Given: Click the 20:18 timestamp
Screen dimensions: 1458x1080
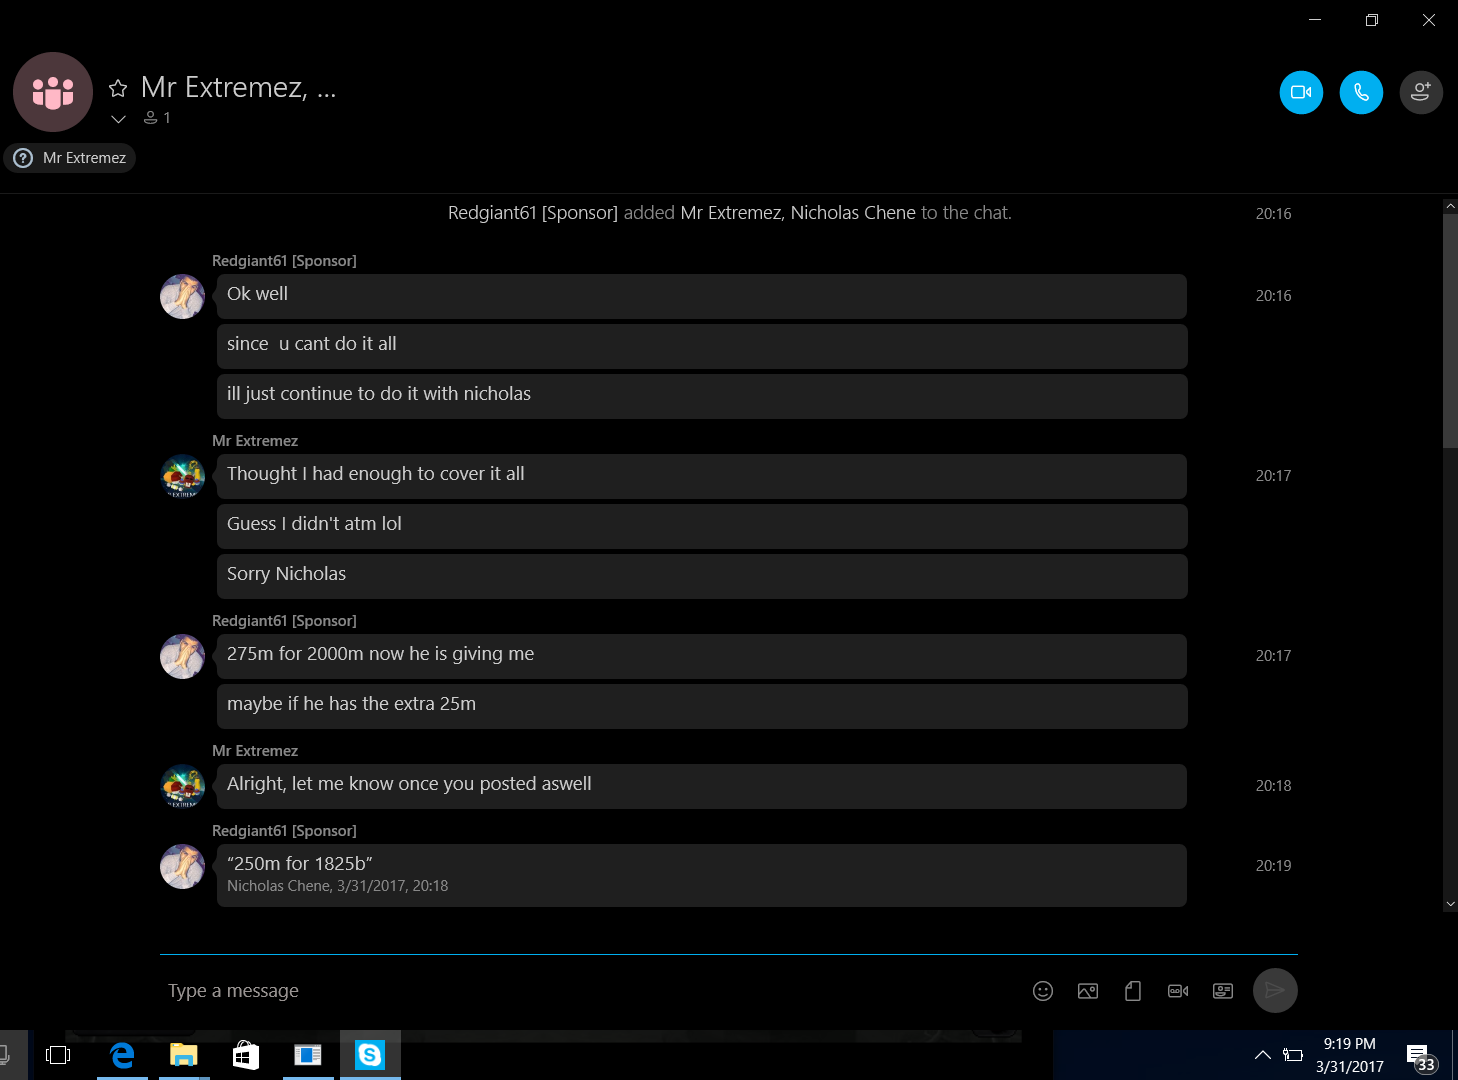Looking at the screenshot, I should (x=1273, y=786).
